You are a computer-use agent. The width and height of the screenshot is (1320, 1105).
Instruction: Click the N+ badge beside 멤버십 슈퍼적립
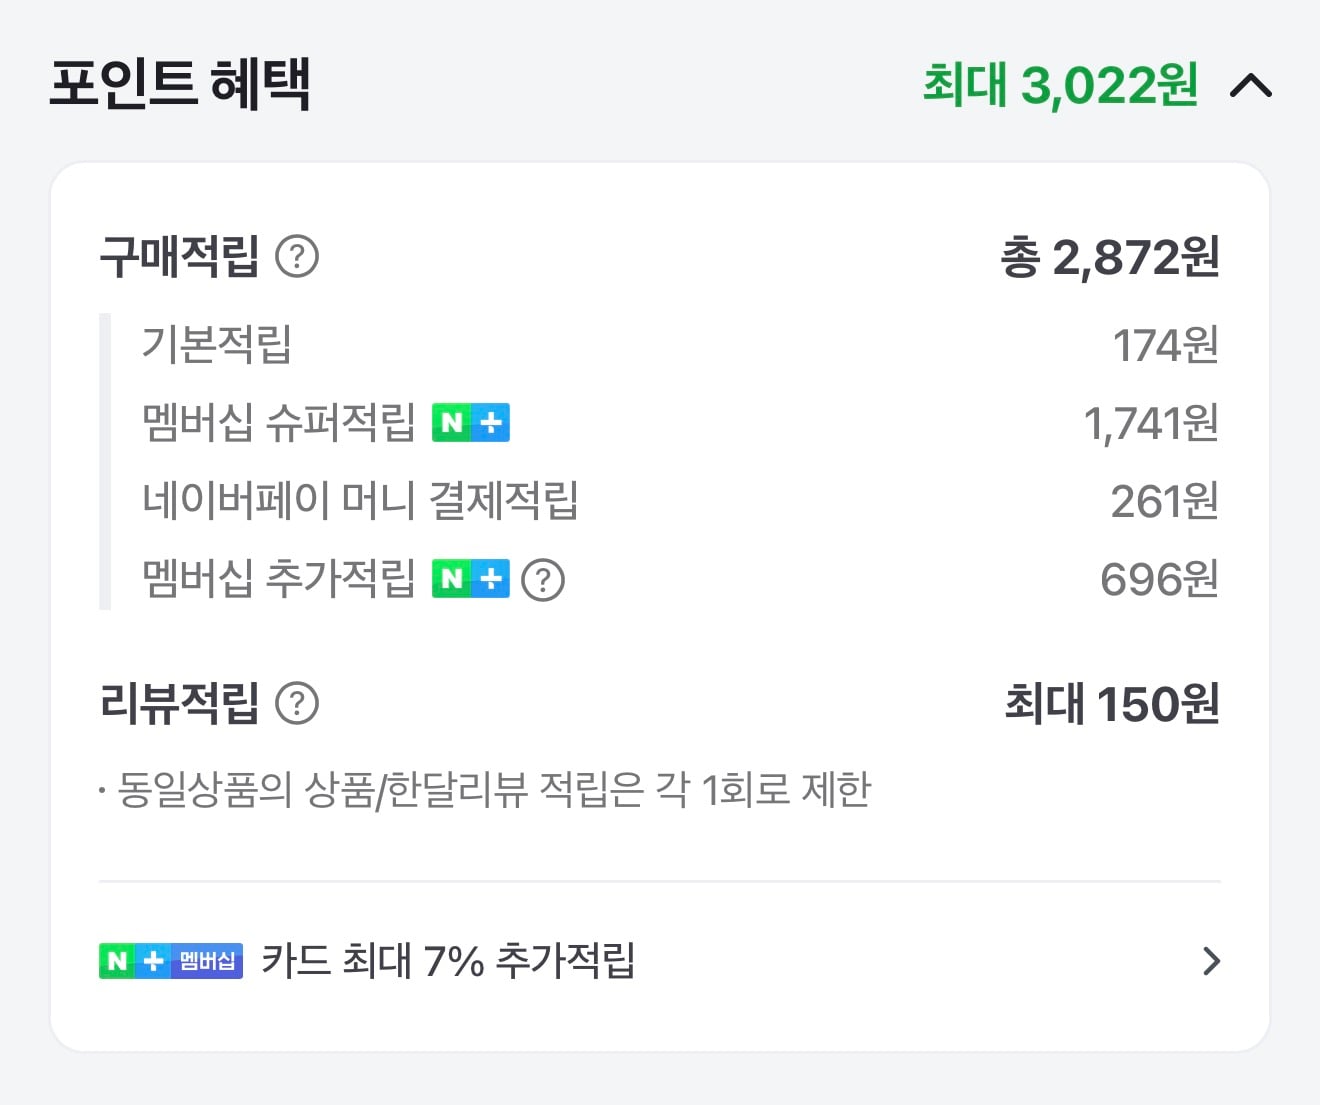pos(471,422)
